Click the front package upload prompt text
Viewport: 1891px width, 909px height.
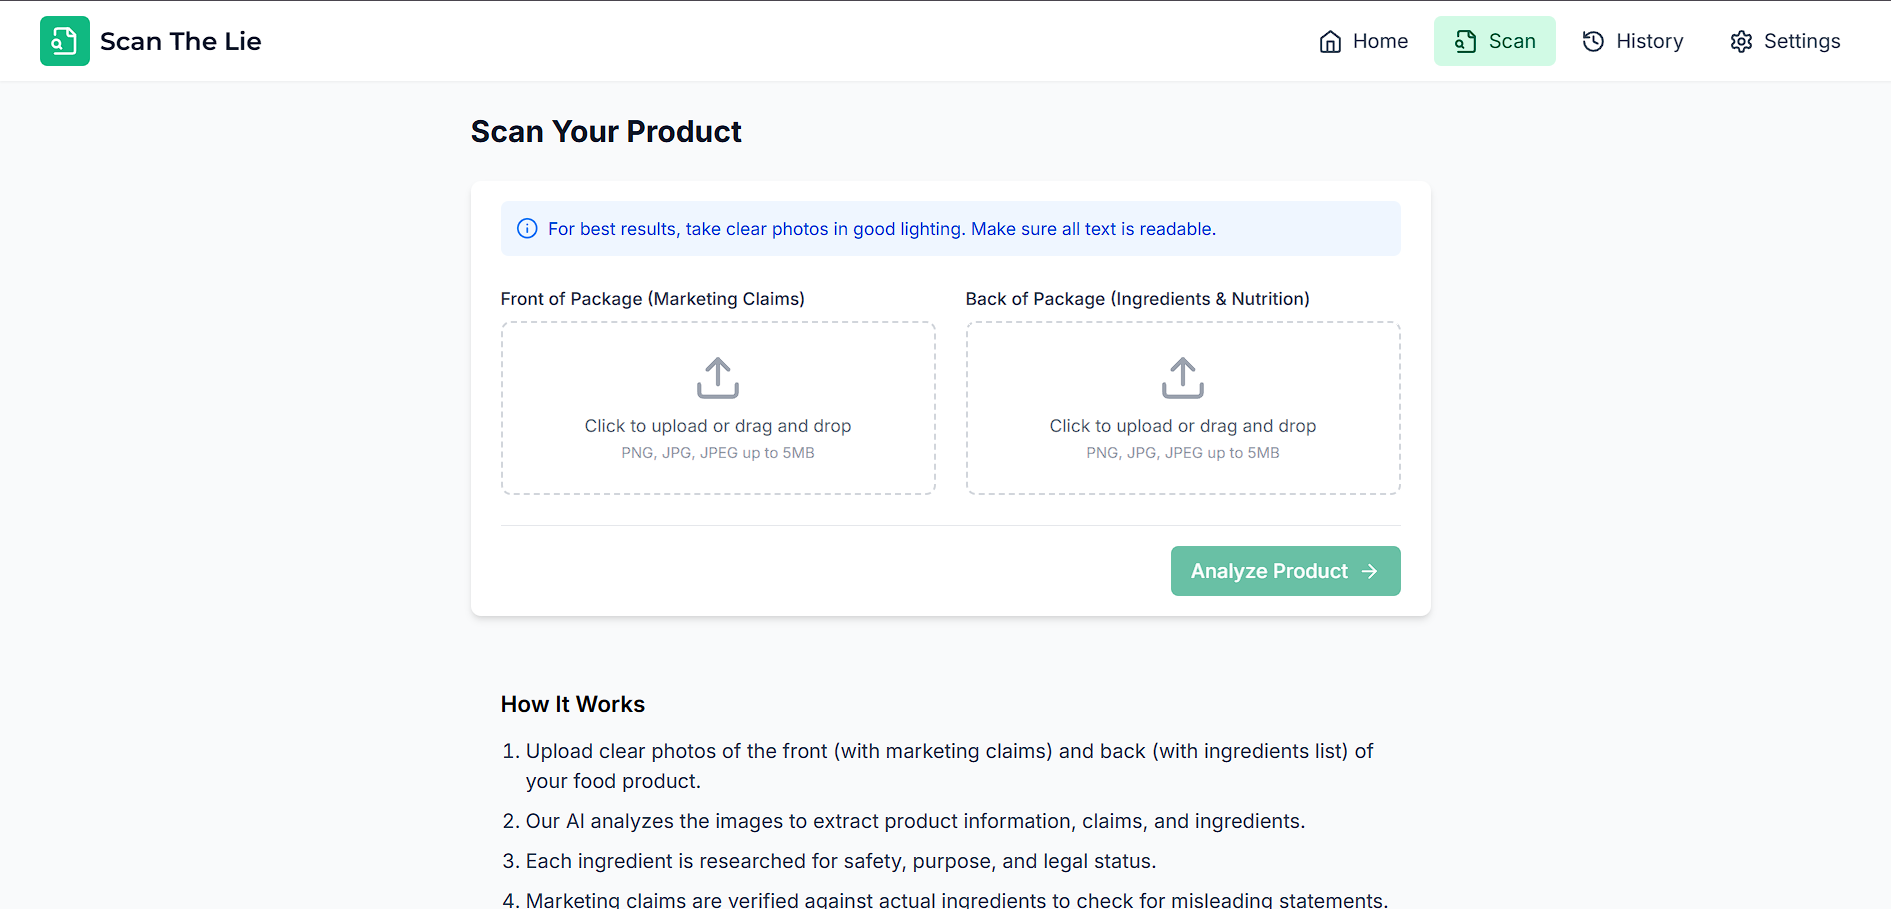click(x=718, y=426)
